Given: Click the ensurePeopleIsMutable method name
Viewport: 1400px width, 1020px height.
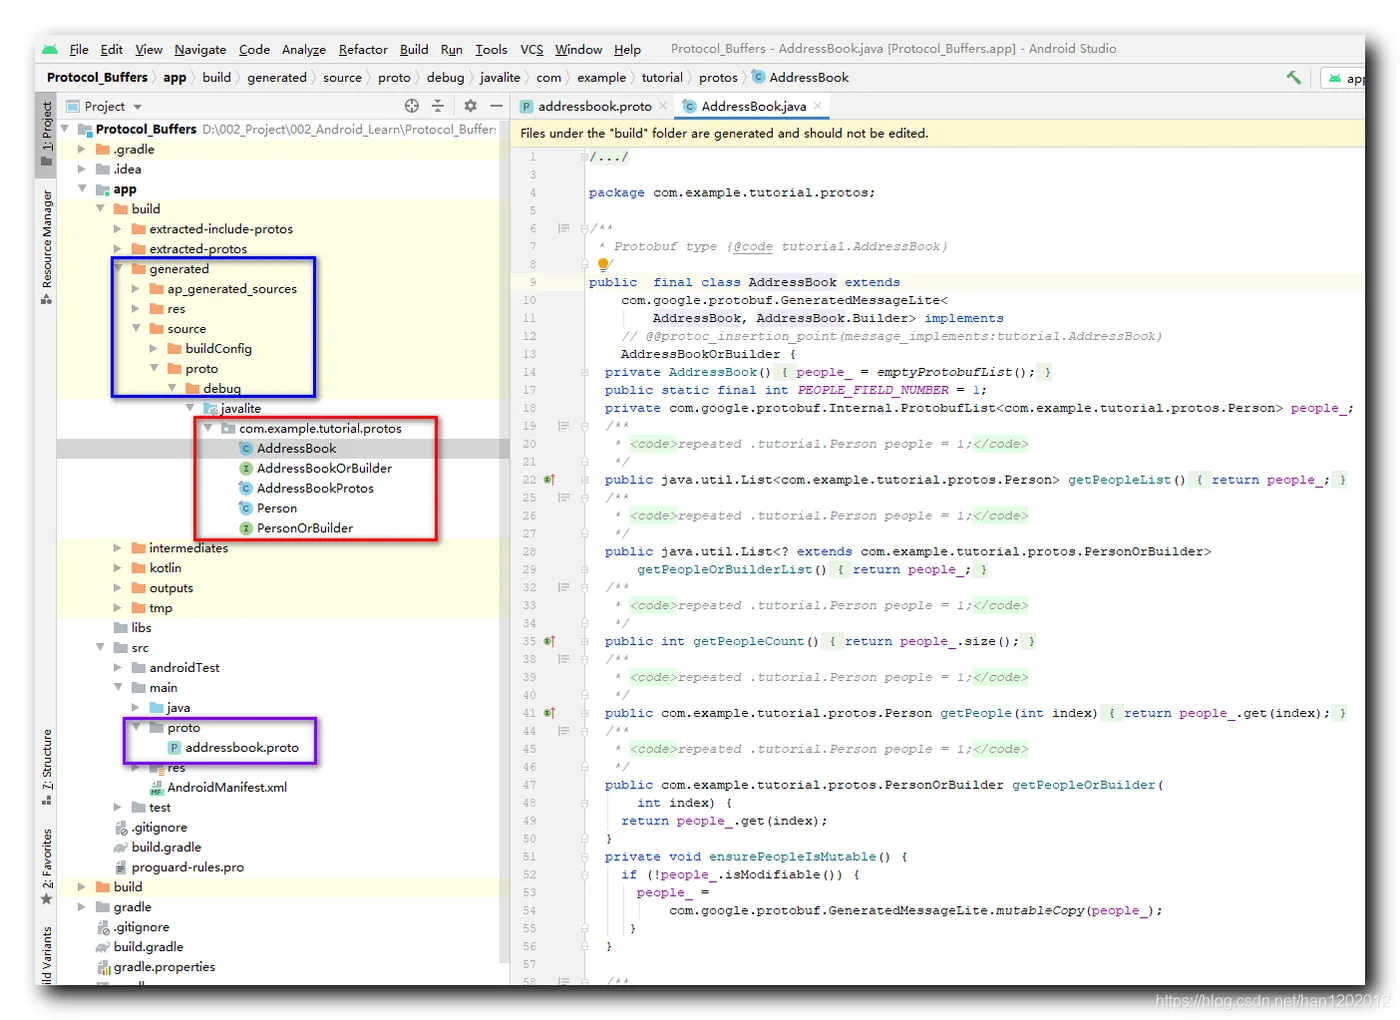Looking at the screenshot, I should tap(793, 857).
